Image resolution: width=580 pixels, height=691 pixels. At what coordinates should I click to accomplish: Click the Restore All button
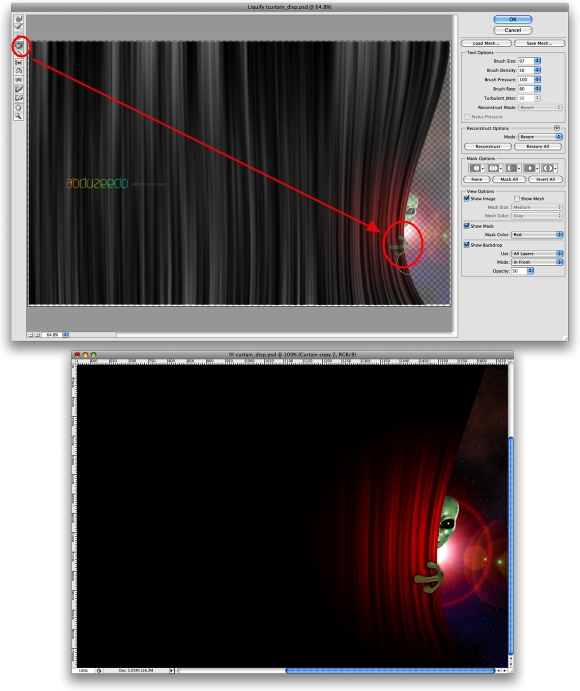(538, 146)
